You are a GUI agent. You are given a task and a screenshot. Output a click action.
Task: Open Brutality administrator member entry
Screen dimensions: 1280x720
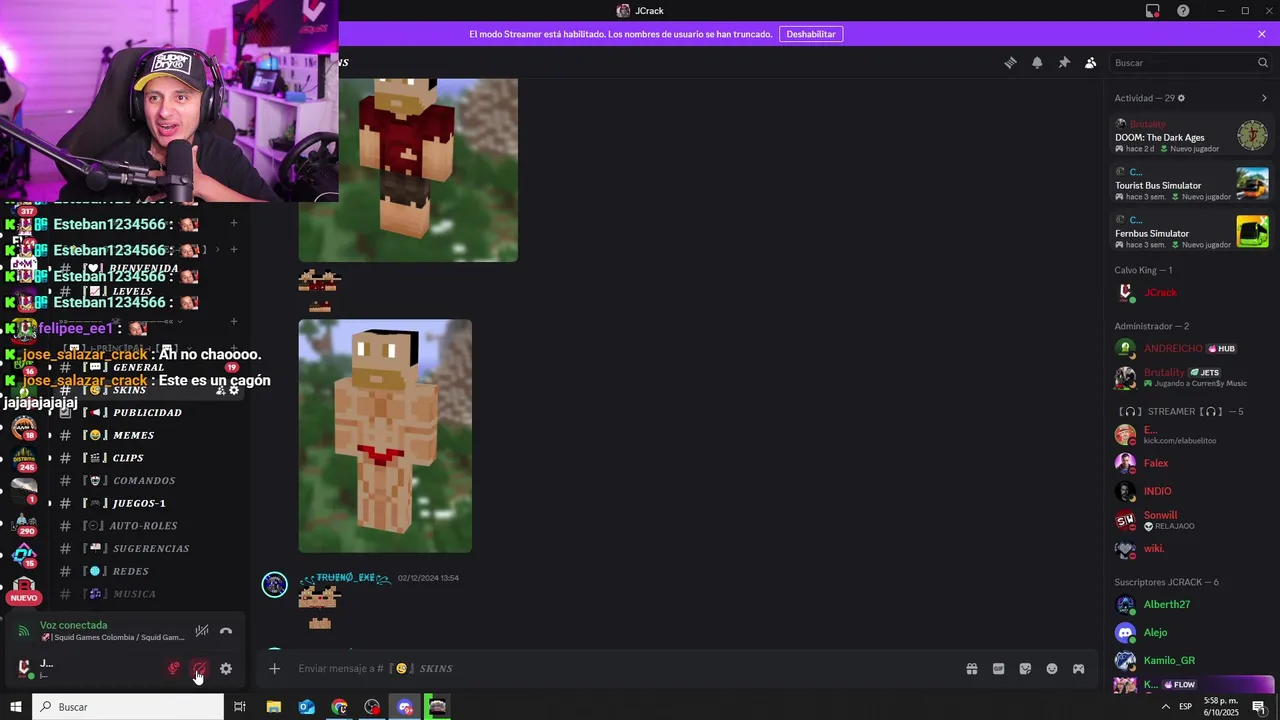(x=1191, y=377)
